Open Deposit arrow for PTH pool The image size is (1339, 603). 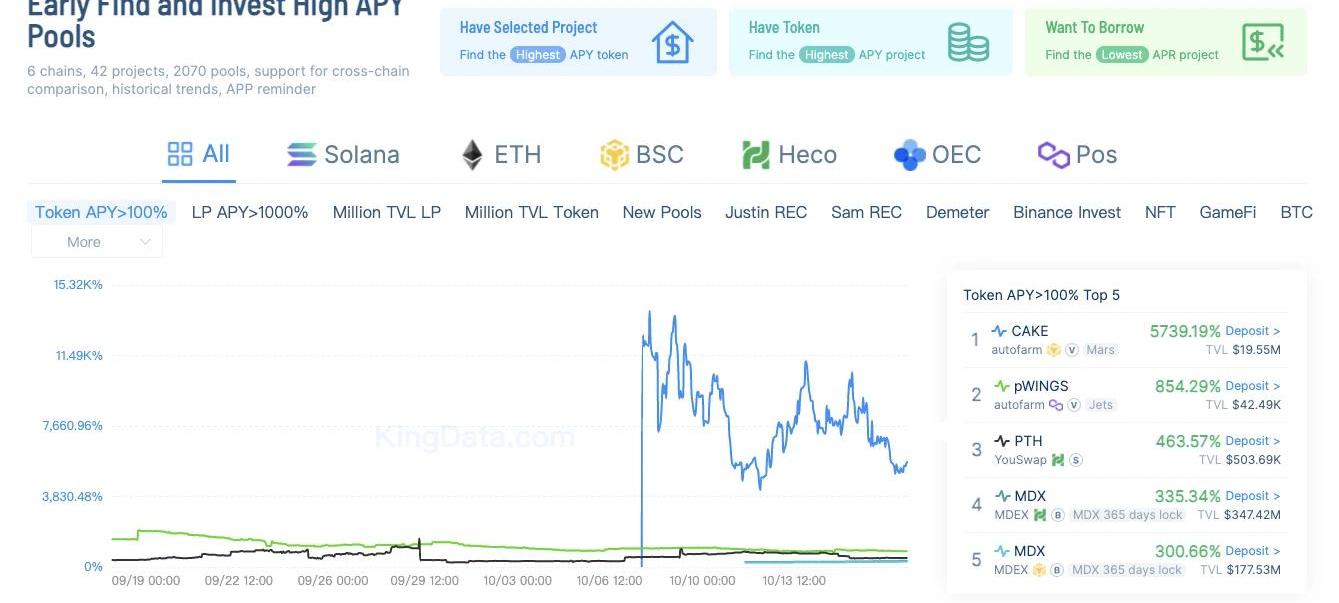pyautogui.click(x=1252, y=441)
